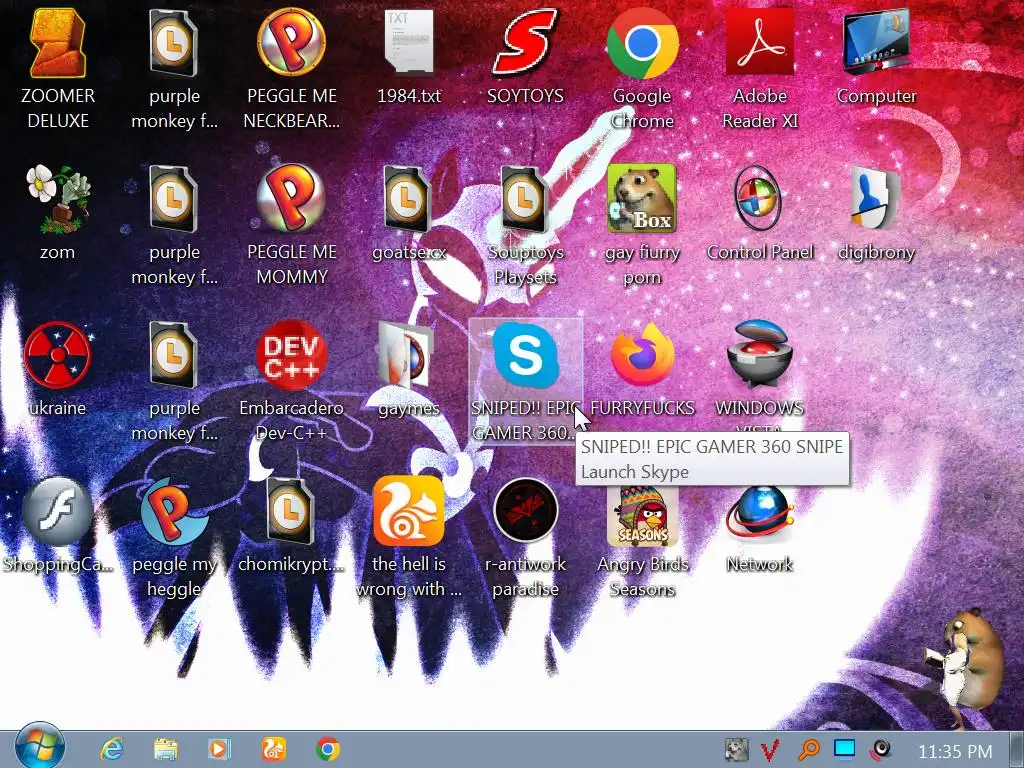The width and height of the screenshot is (1024, 768).
Task: Open Windows Media Player from taskbar
Action: [219, 749]
